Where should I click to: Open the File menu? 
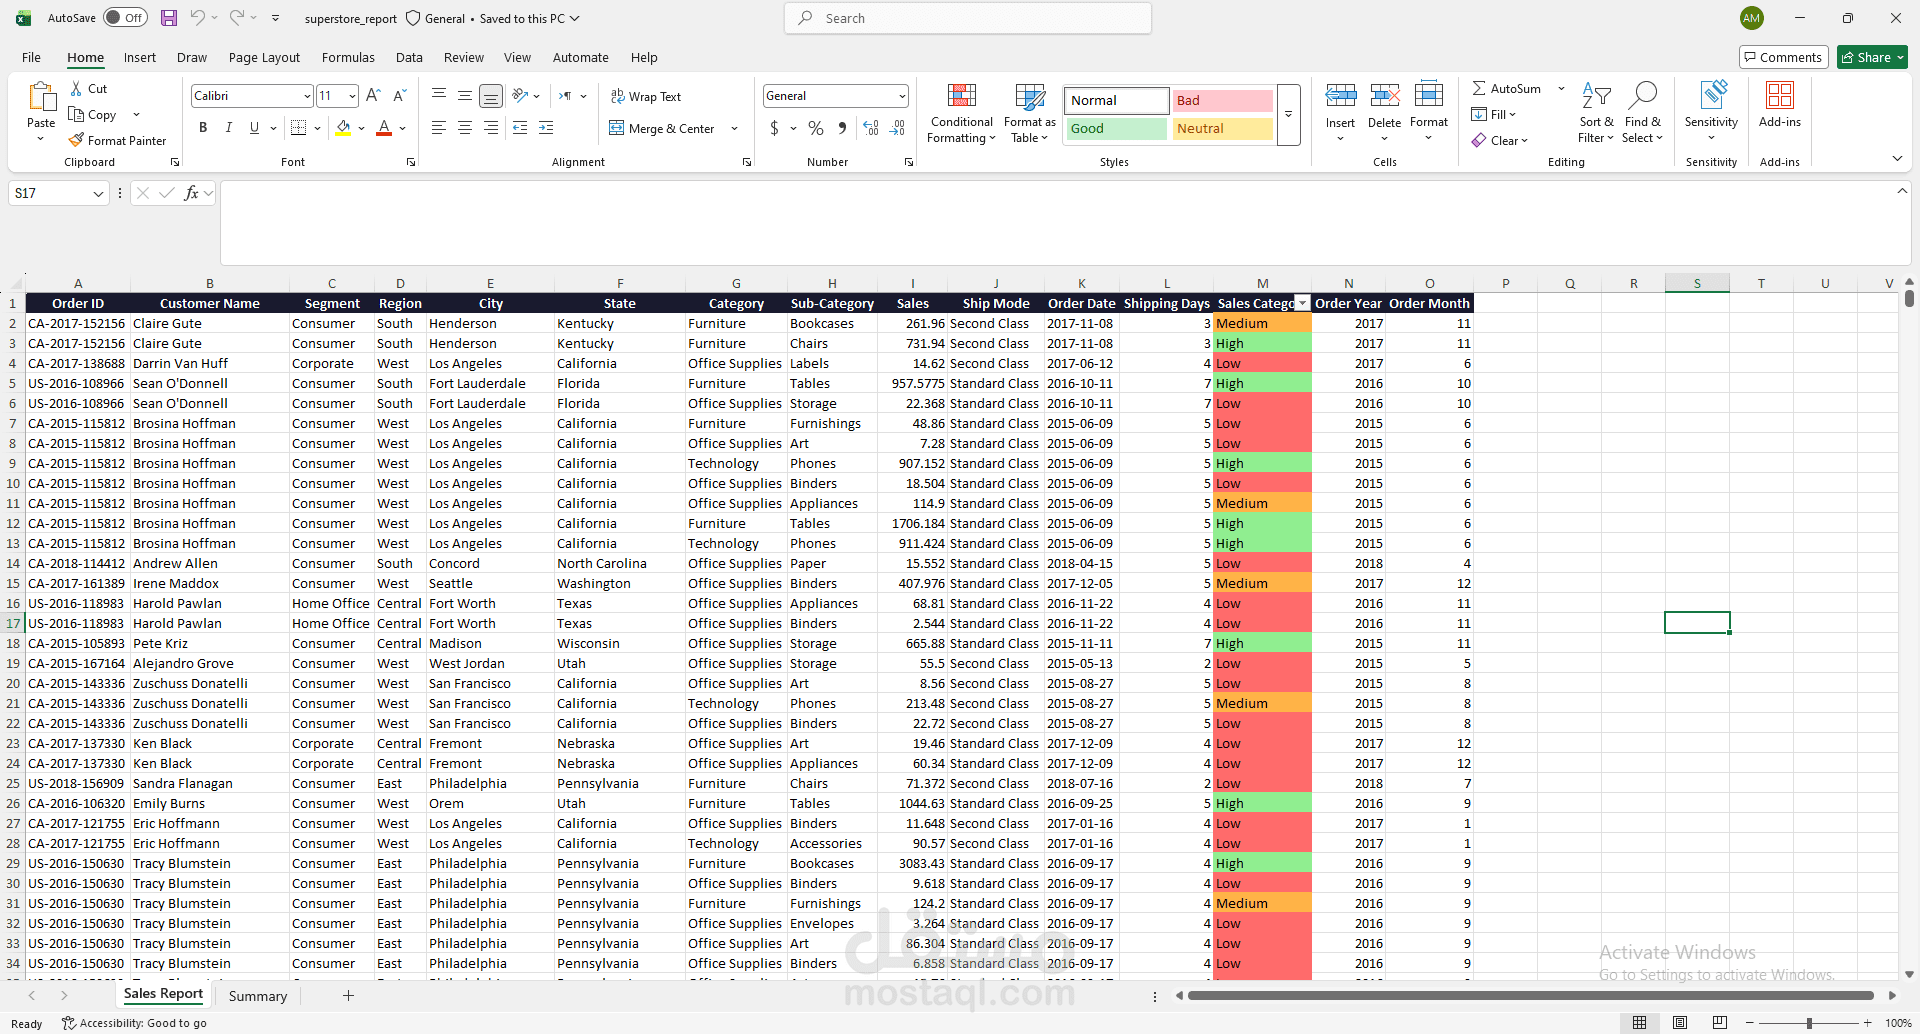pyautogui.click(x=32, y=57)
